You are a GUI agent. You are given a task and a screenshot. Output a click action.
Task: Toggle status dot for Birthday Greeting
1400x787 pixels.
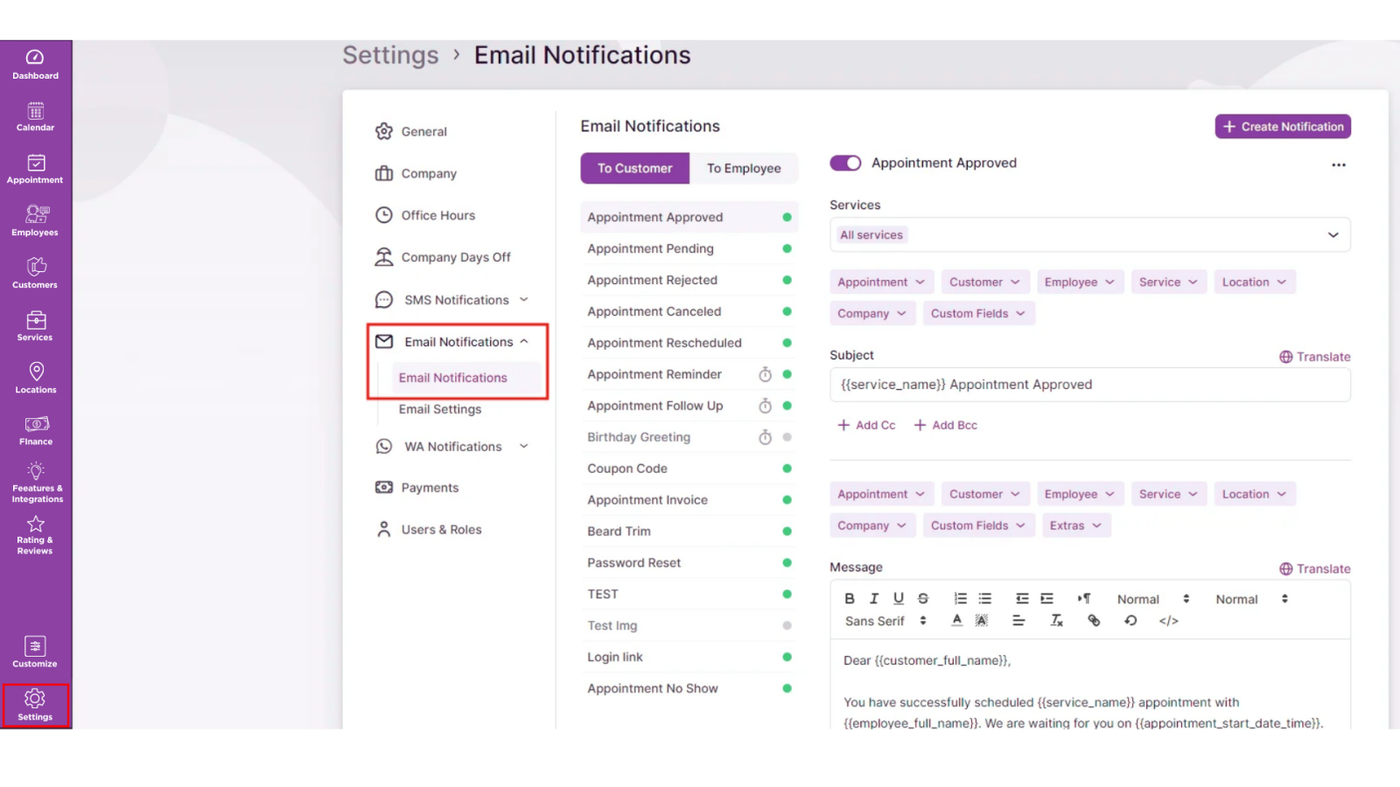point(787,437)
